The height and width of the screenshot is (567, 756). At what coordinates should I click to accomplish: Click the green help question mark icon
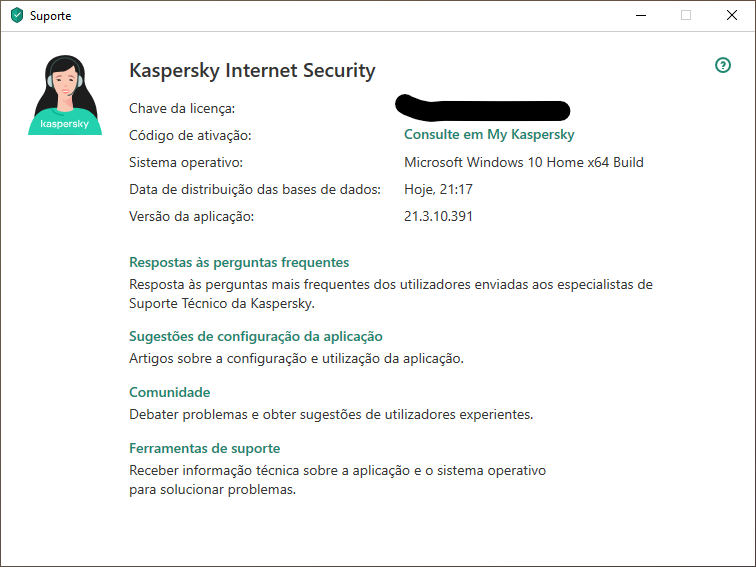(723, 65)
